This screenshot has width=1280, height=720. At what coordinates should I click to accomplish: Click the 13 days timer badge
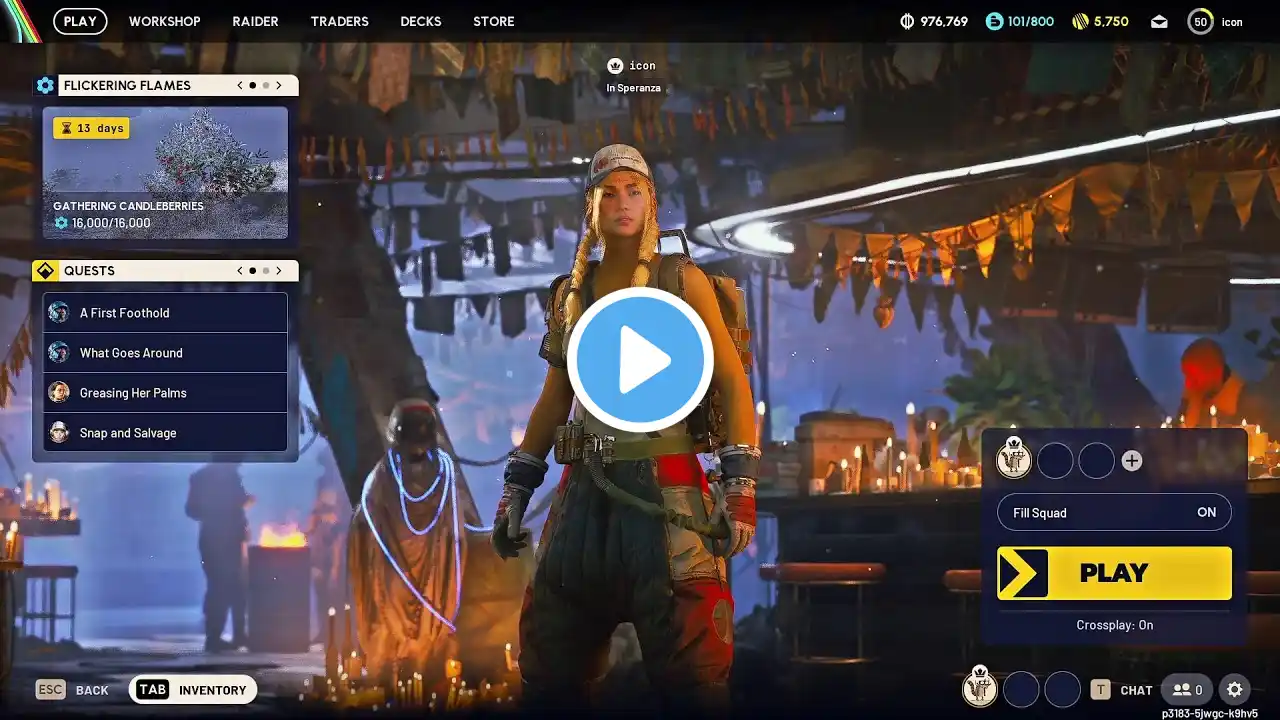(x=91, y=128)
